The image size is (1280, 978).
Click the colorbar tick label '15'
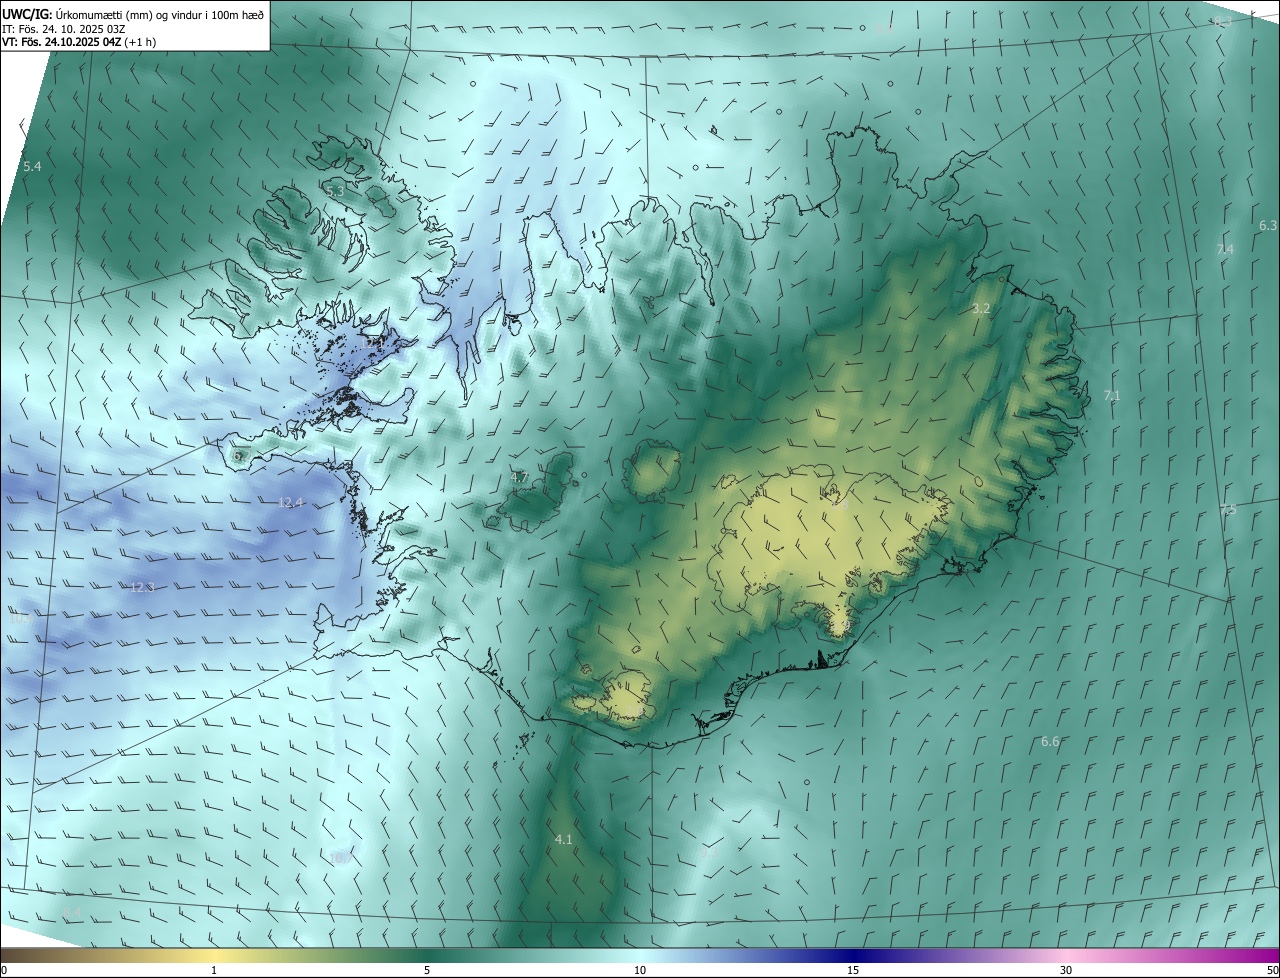[x=853, y=970]
